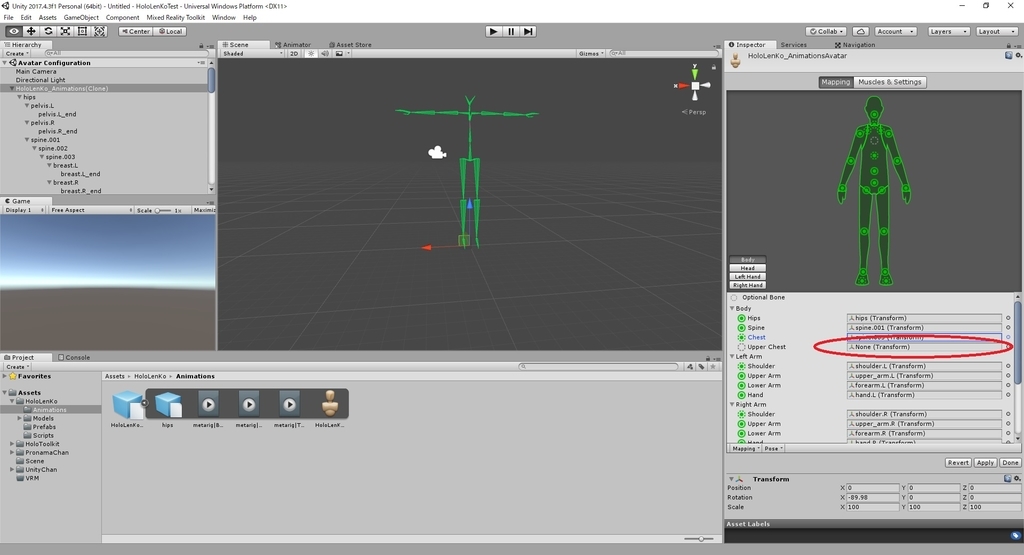Open the Collab dropdown

[827, 31]
